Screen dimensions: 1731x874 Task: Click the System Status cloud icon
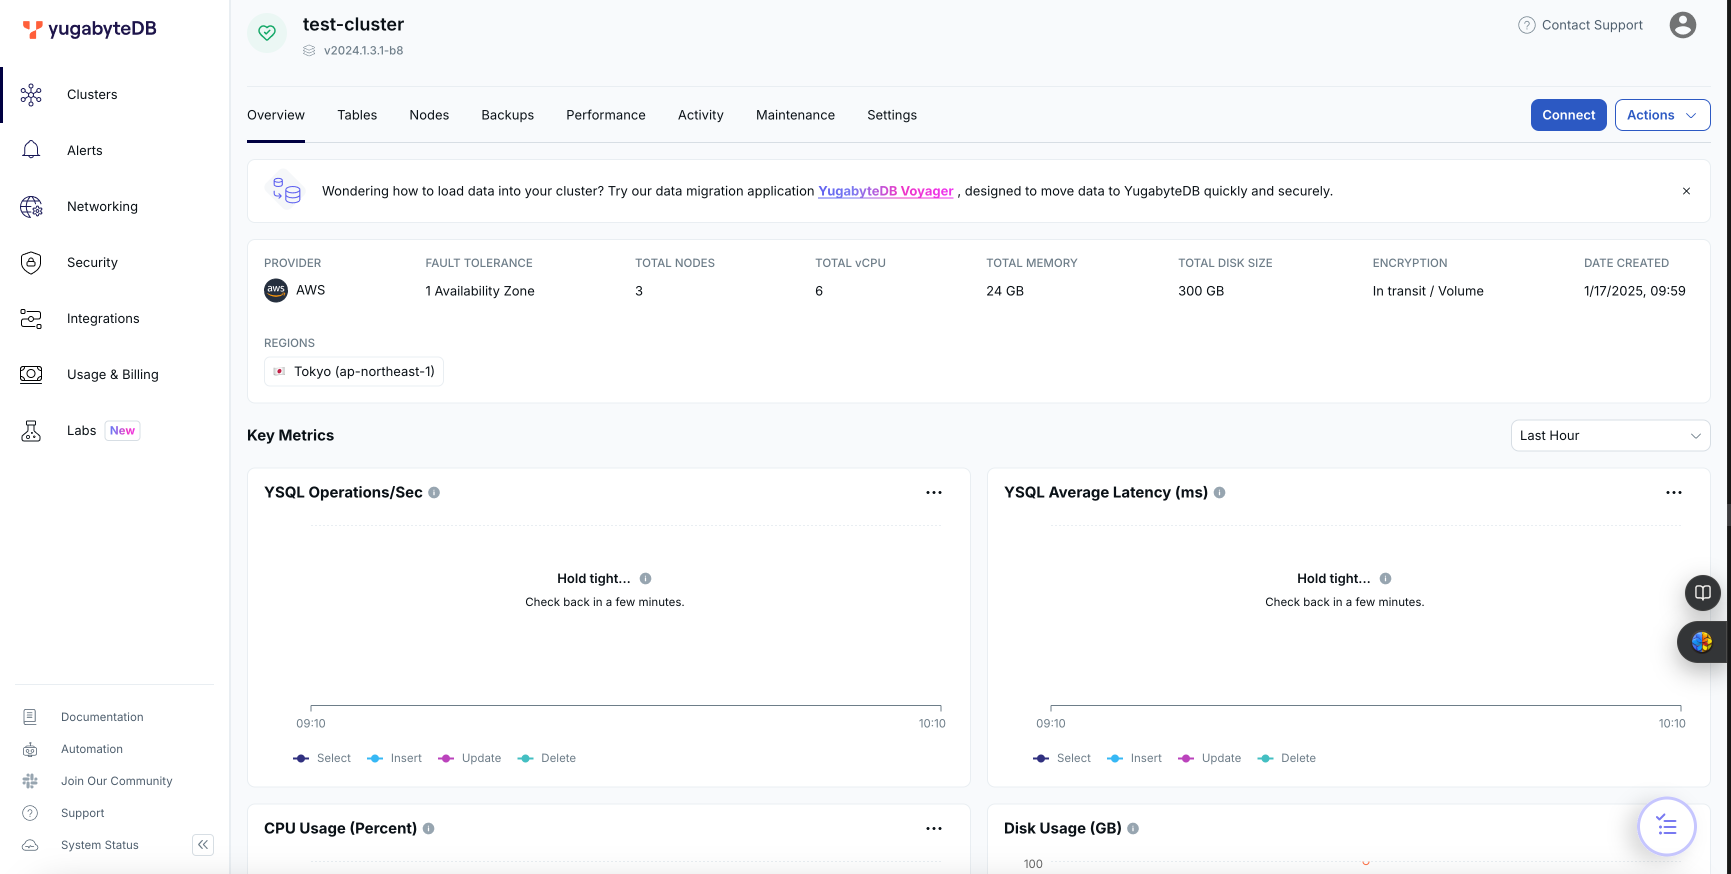[x=30, y=845]
